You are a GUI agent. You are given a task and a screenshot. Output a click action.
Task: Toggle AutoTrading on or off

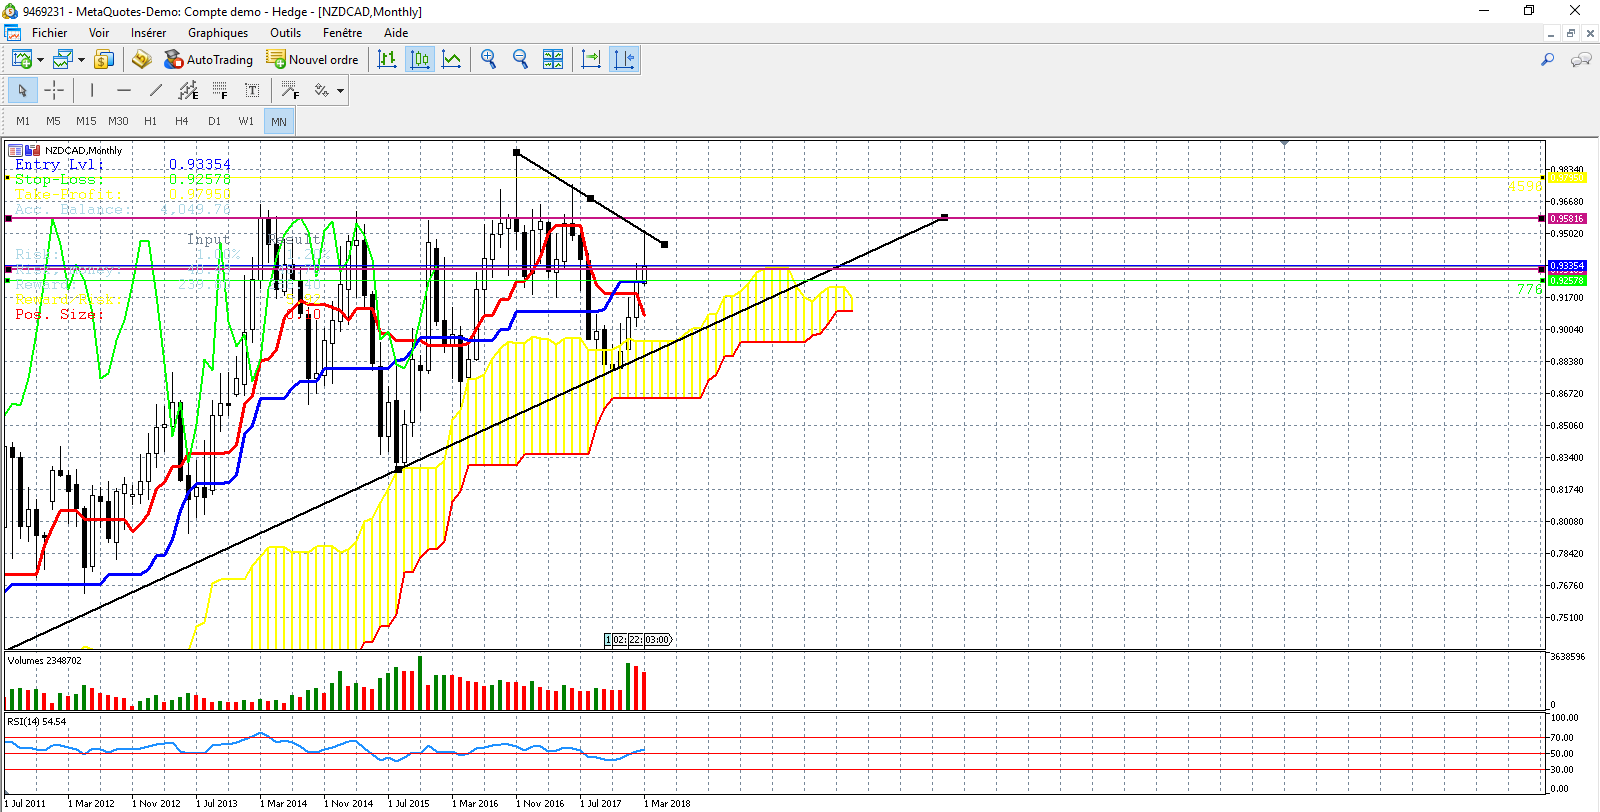point(209,60)
